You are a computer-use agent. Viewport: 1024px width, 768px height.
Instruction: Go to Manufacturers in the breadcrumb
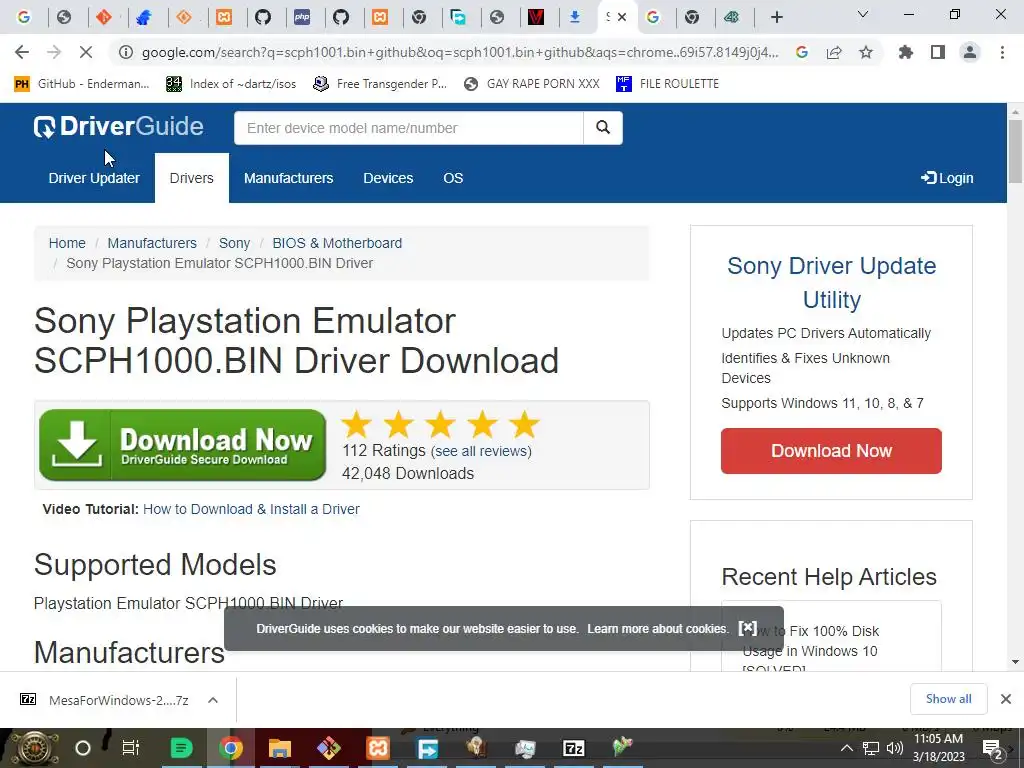[x=152, y=243]
